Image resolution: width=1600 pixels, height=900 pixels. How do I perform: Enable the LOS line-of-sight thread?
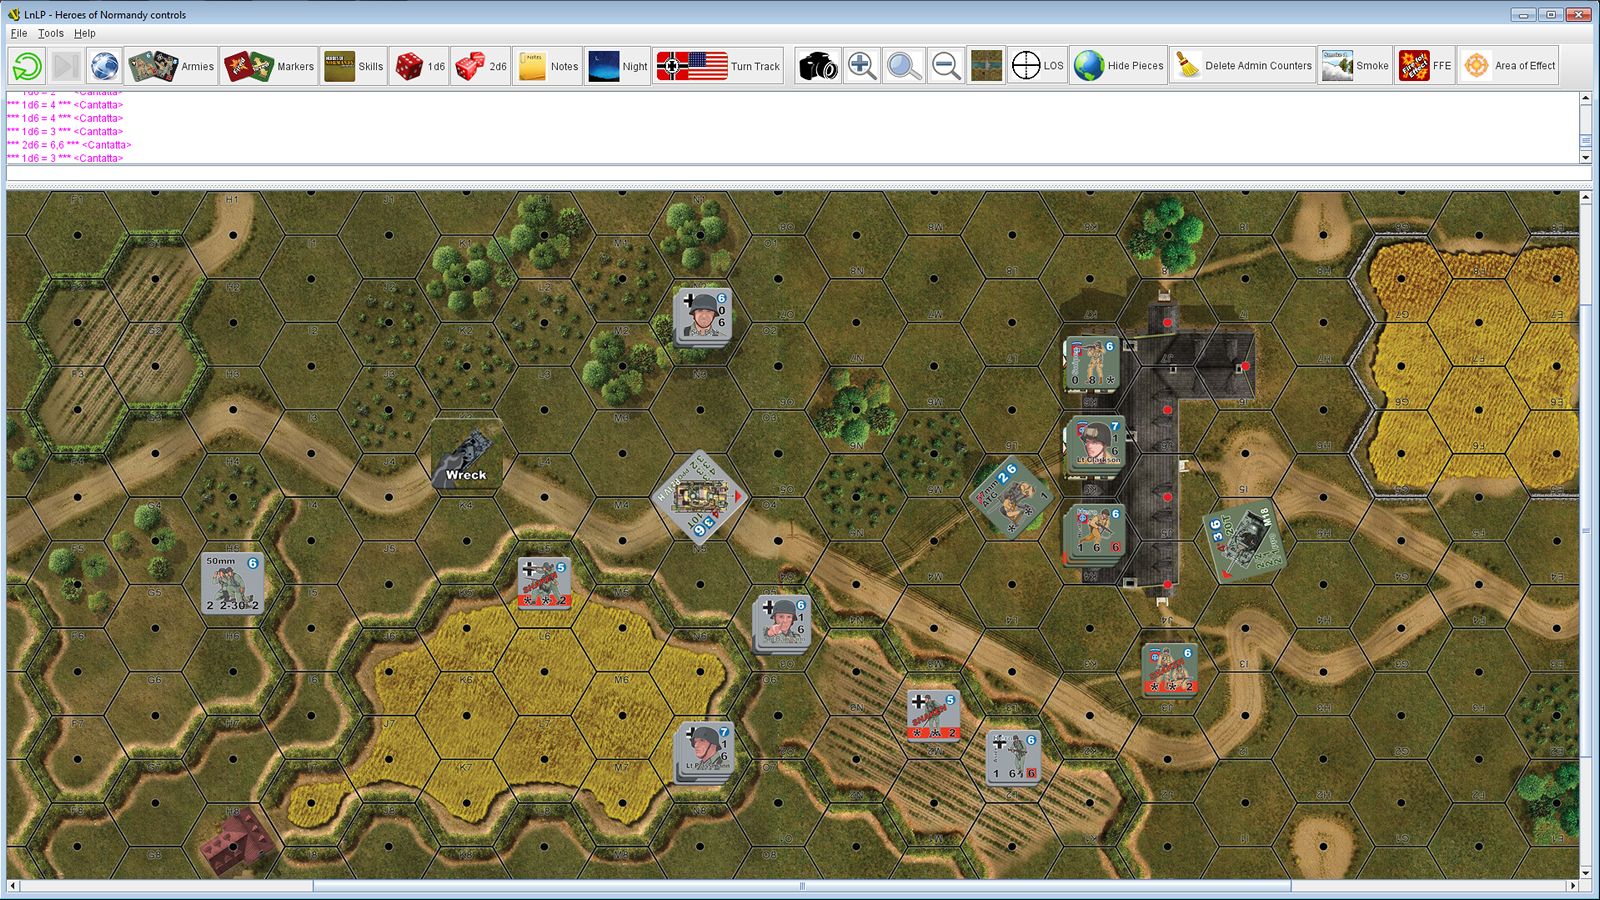click(x=1037, y=66)
